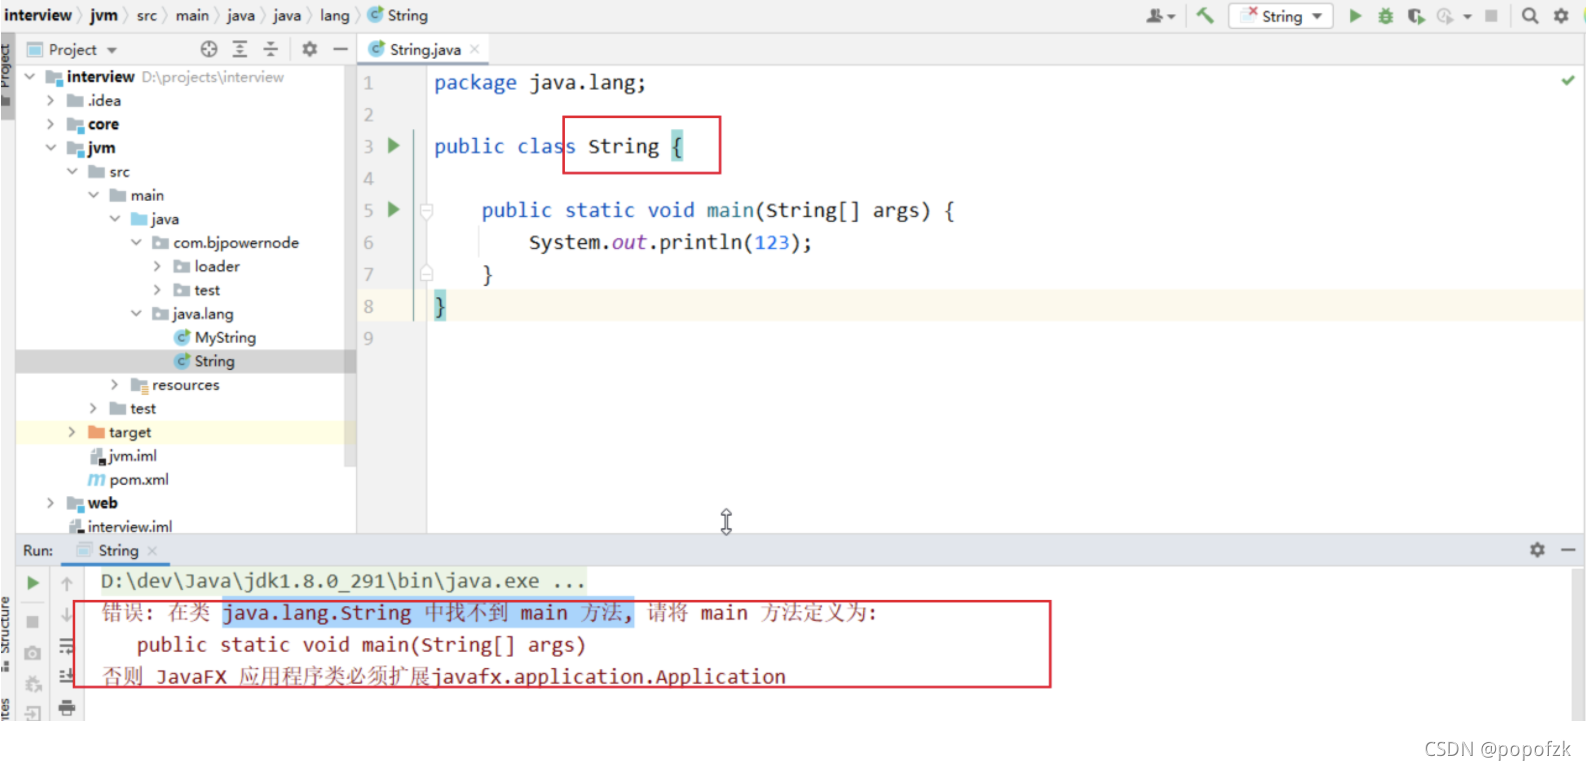Hide the Run panel with minus icon
The image size is (1586, 770).
[x=1568, y=550]
